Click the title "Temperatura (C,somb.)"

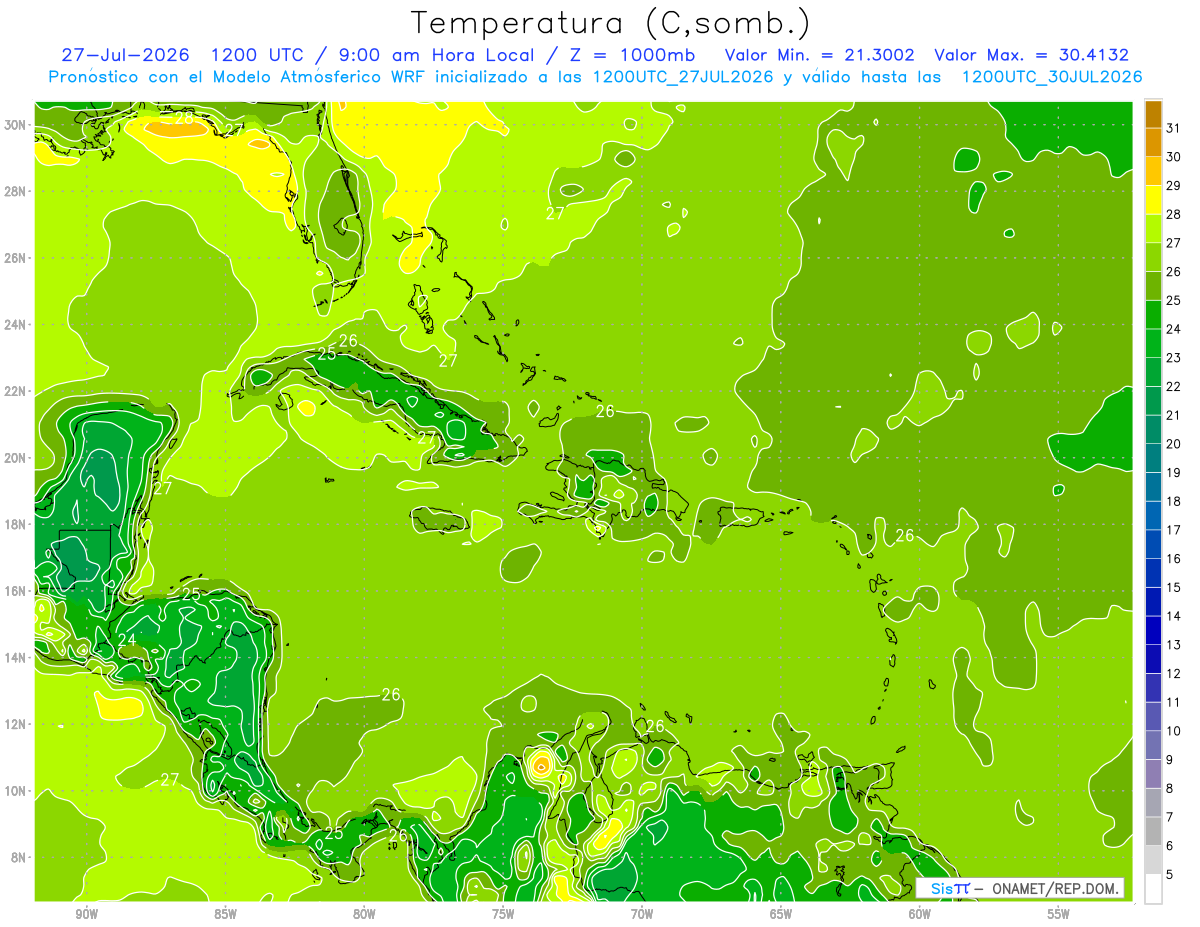tap(611, 23)
